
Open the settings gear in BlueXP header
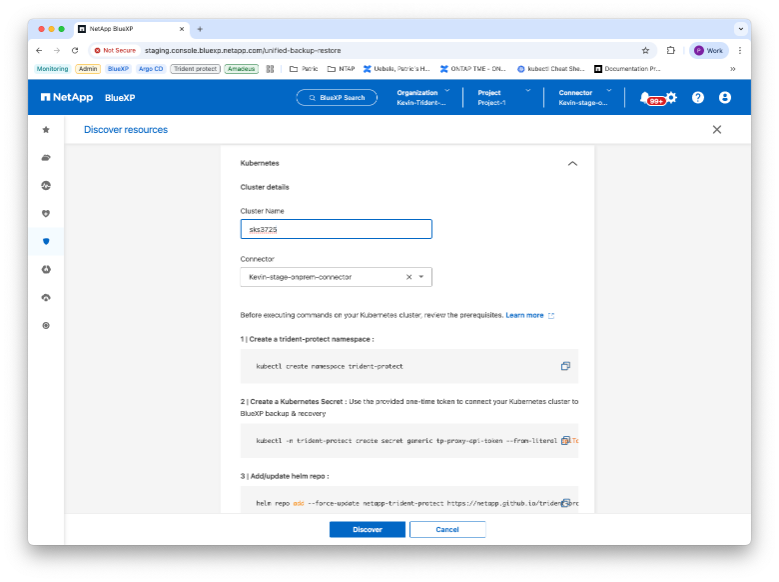(671, 97)
